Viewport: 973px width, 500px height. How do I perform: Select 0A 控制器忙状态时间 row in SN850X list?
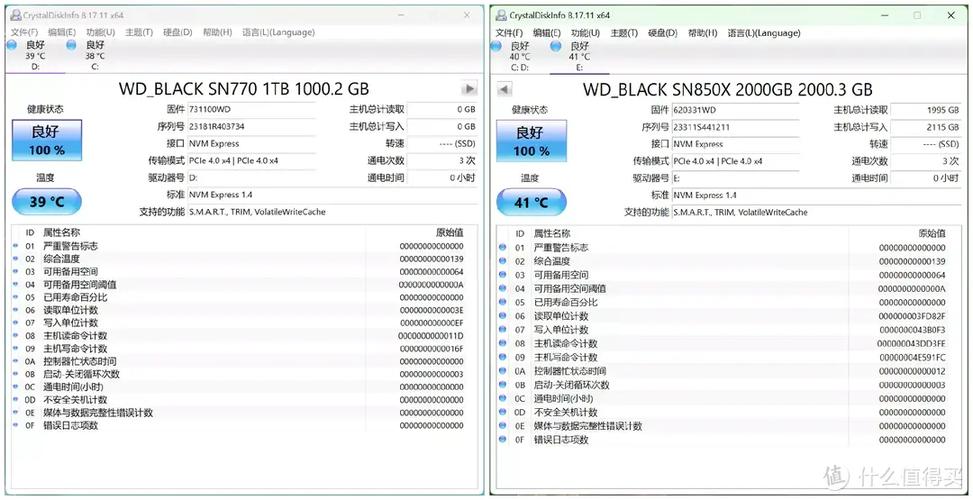click(x=729, y=371)
